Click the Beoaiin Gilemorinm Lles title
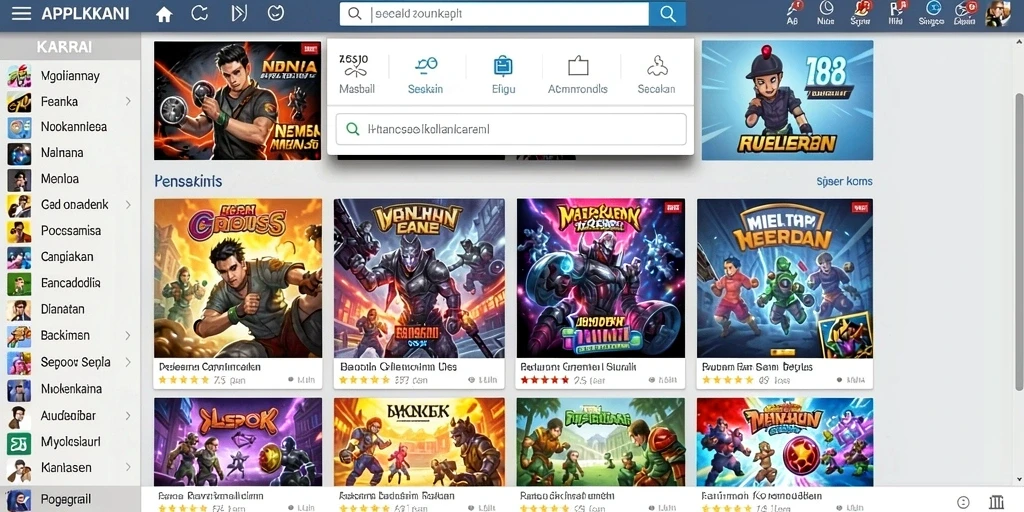 pyautogui.click(x=398, y=367)
